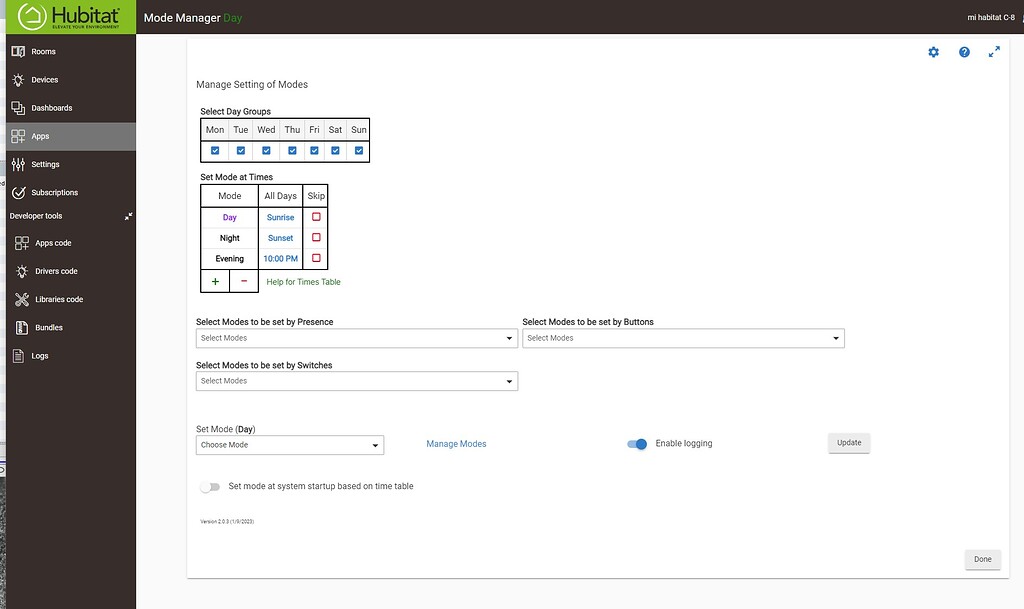The height and width of the screenshot is (609, 1024).
Task: Open the Modes by Presence dropdown
Action: click(356, 338)
